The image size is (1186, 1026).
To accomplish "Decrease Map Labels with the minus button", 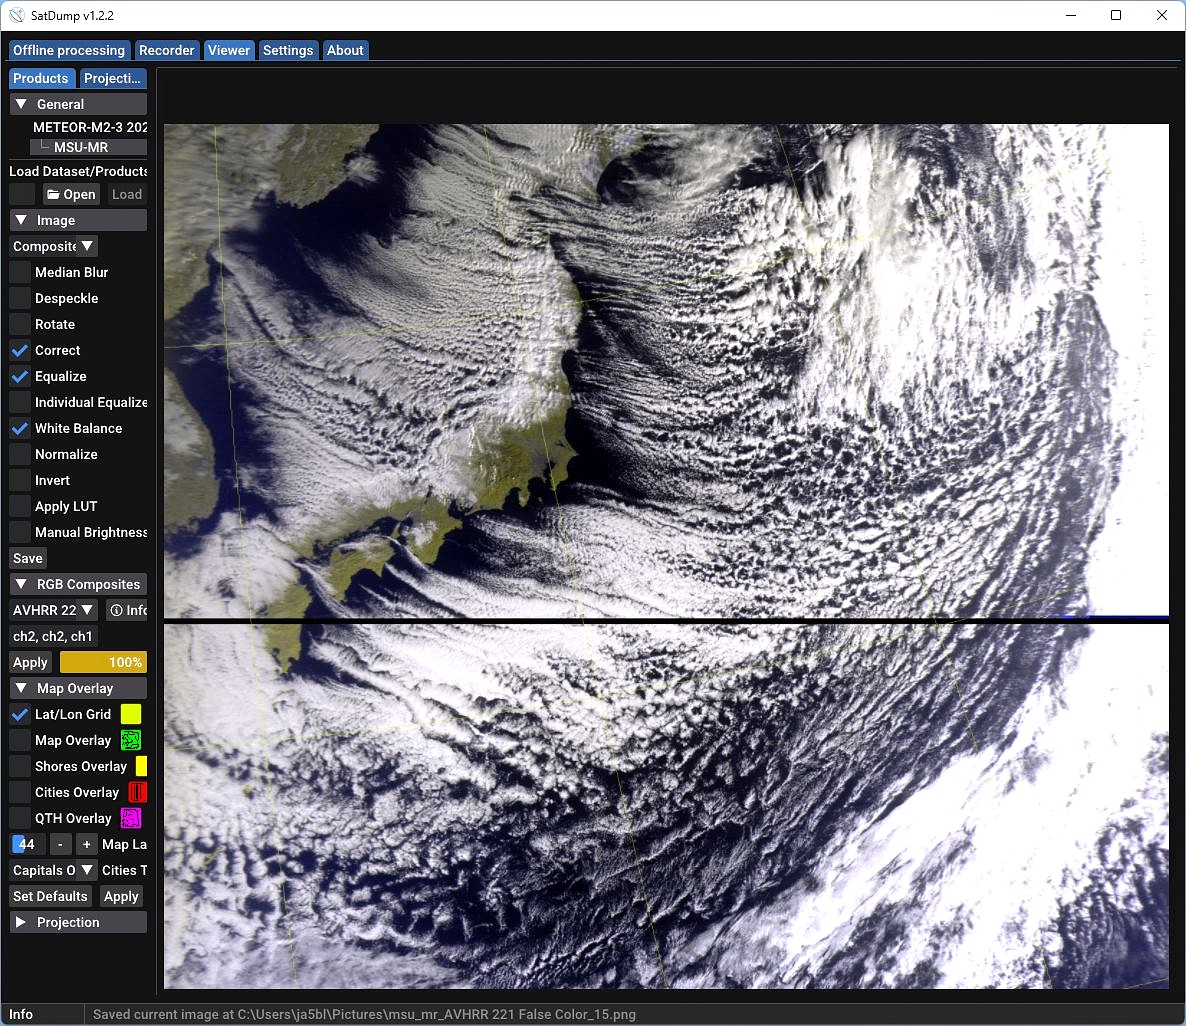I will [x=60, y=844].
